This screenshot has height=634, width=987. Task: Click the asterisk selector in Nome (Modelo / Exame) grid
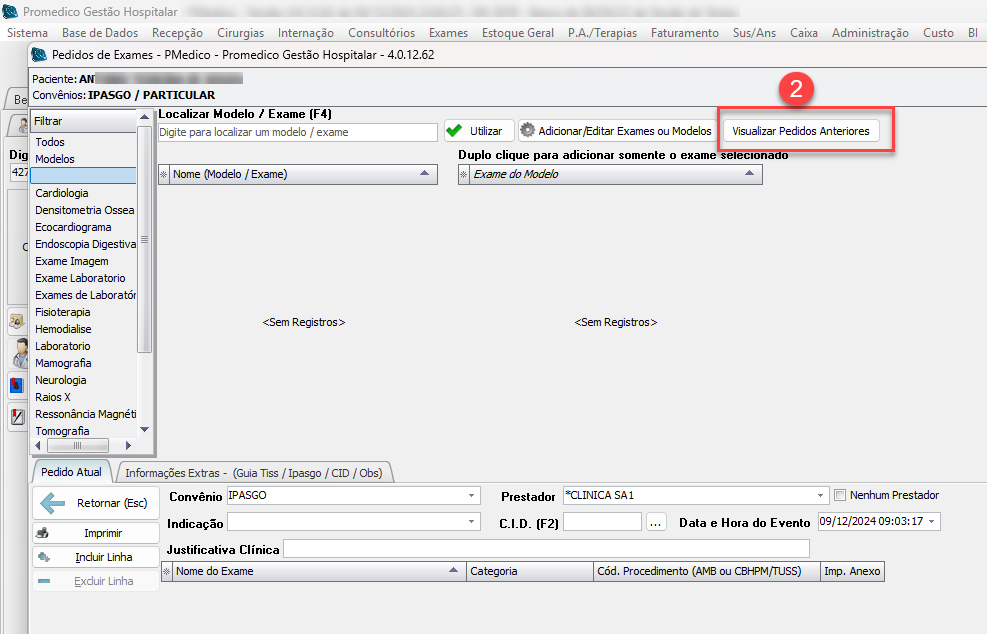(x=165, y=174)
